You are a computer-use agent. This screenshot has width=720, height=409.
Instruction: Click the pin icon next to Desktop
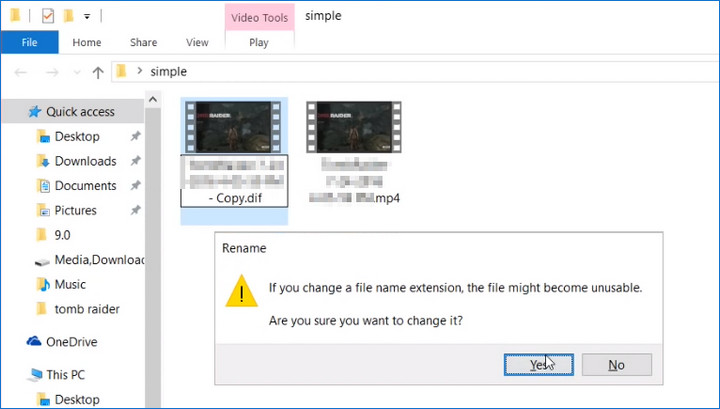click(x=135, y=136)
